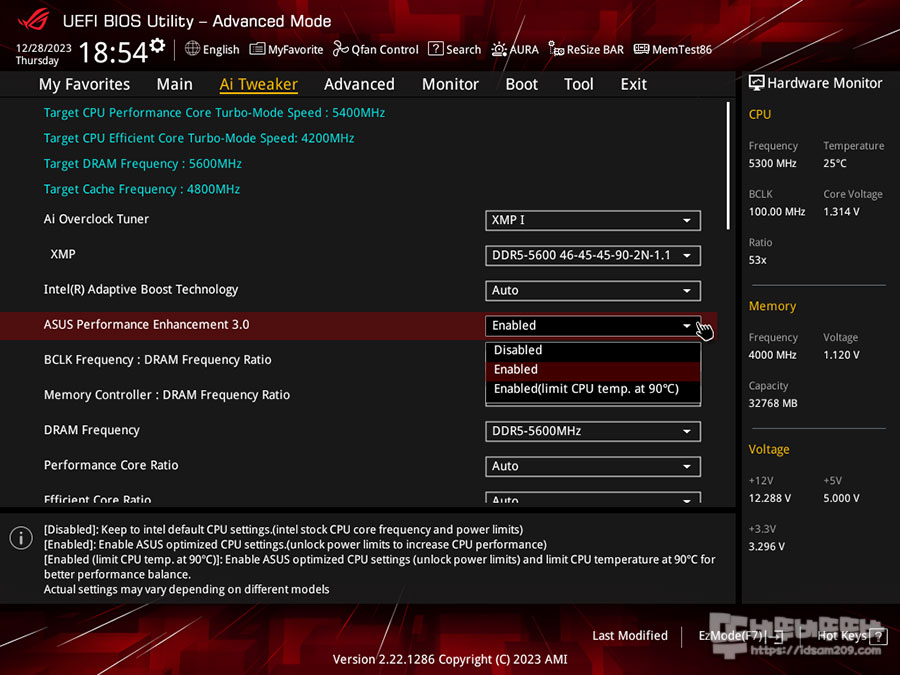Open Efficient Core Ratio dropdown
Viewport: 900px width, 675px height.
[x=593, y=498]
